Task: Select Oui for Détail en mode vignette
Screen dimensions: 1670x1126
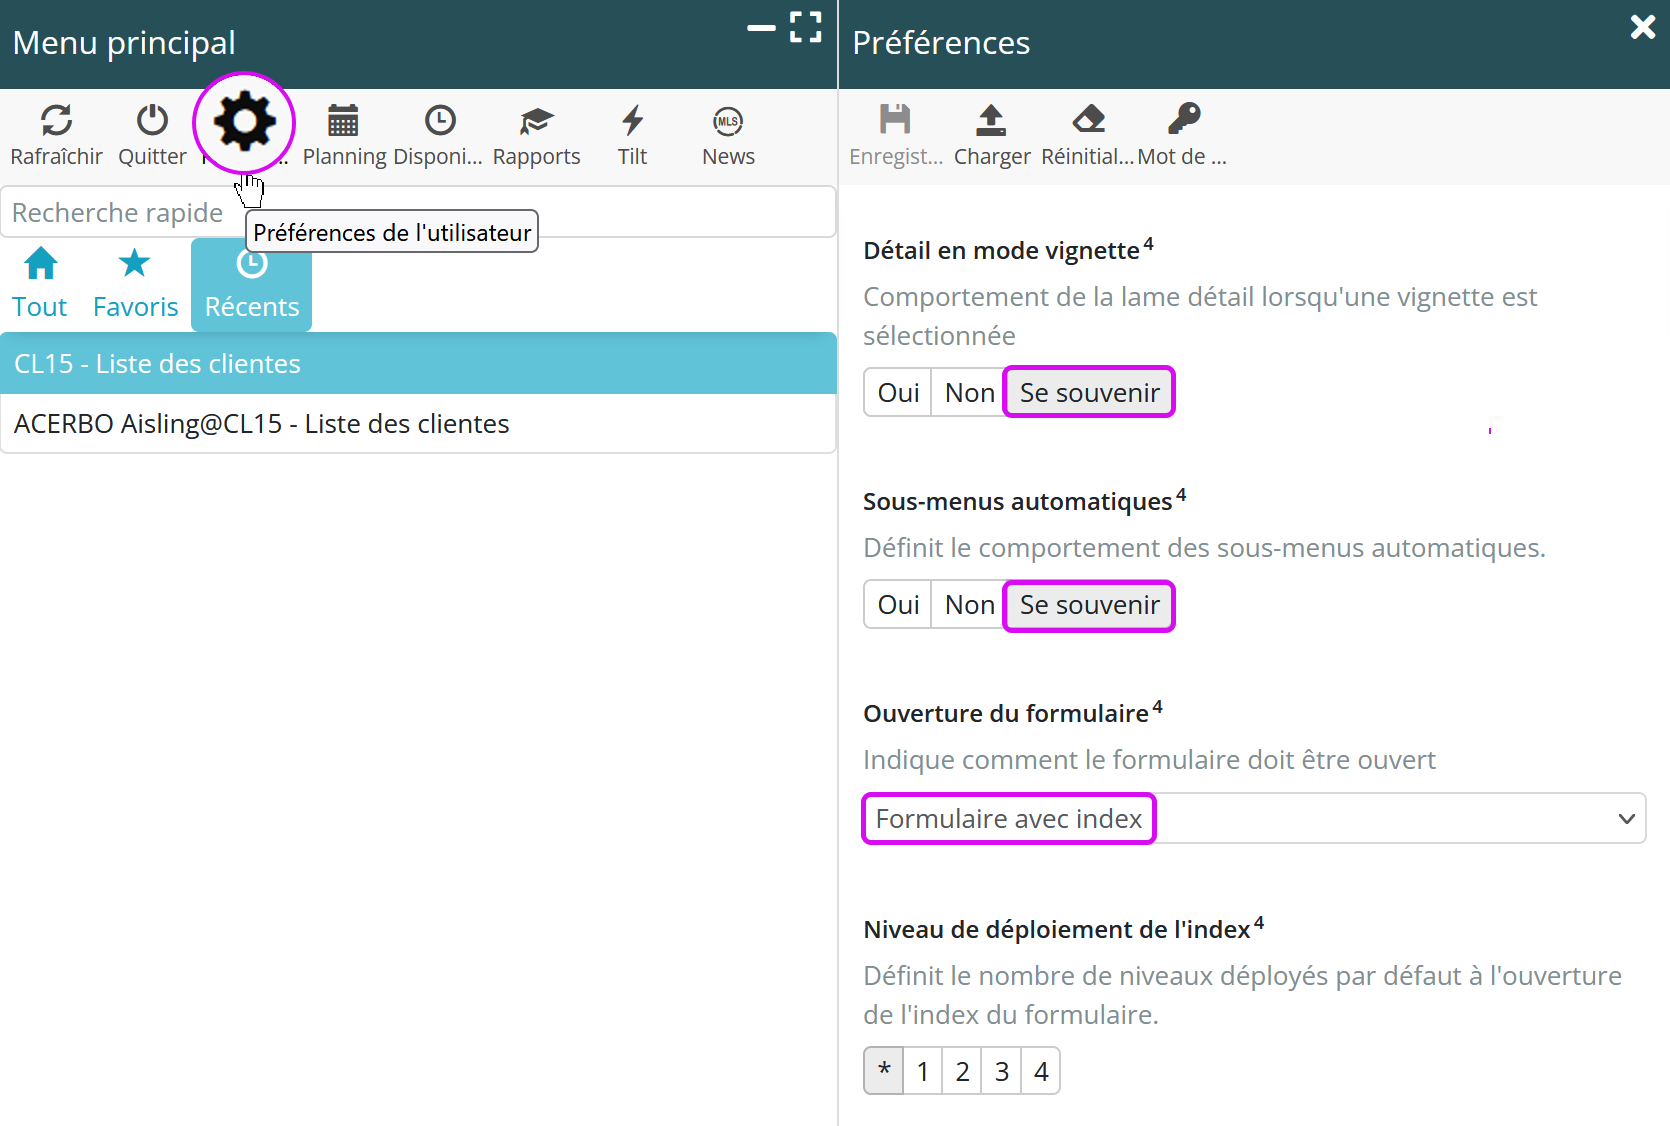Action: coord(898,393)
